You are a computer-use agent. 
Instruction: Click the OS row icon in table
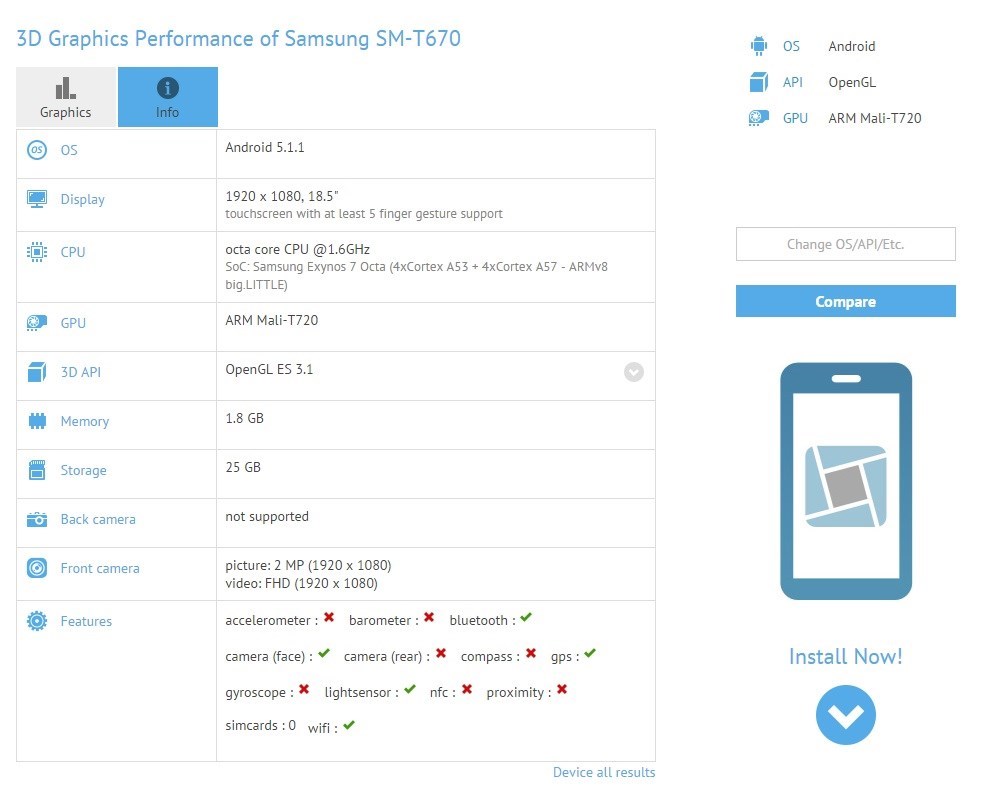[37, 150]
